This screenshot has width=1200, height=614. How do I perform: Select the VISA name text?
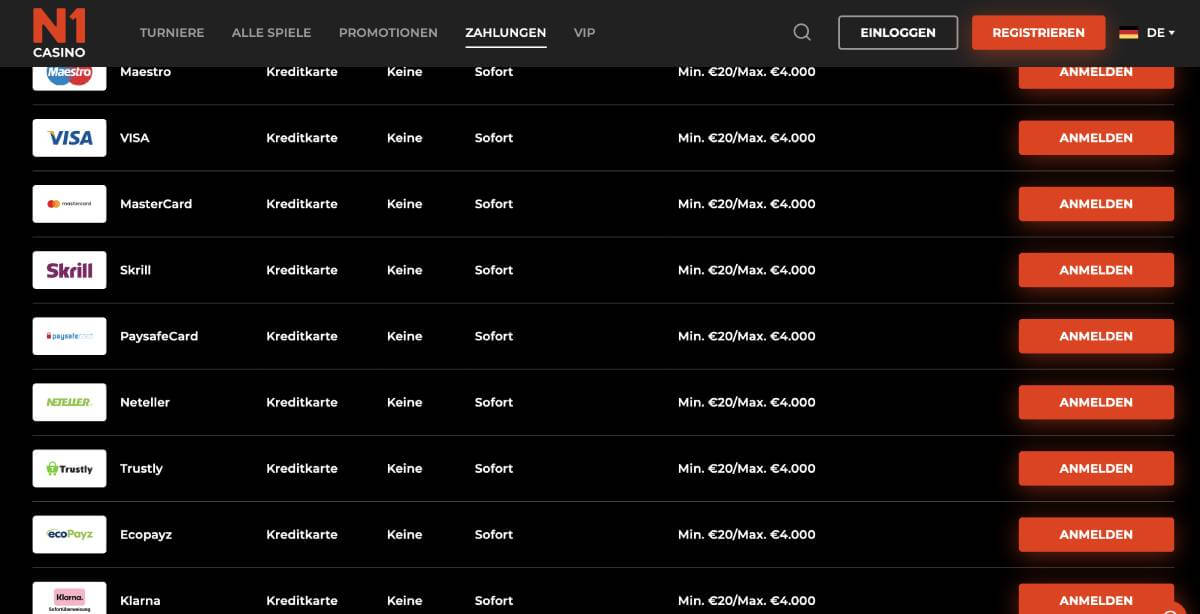tap(134, 138)
